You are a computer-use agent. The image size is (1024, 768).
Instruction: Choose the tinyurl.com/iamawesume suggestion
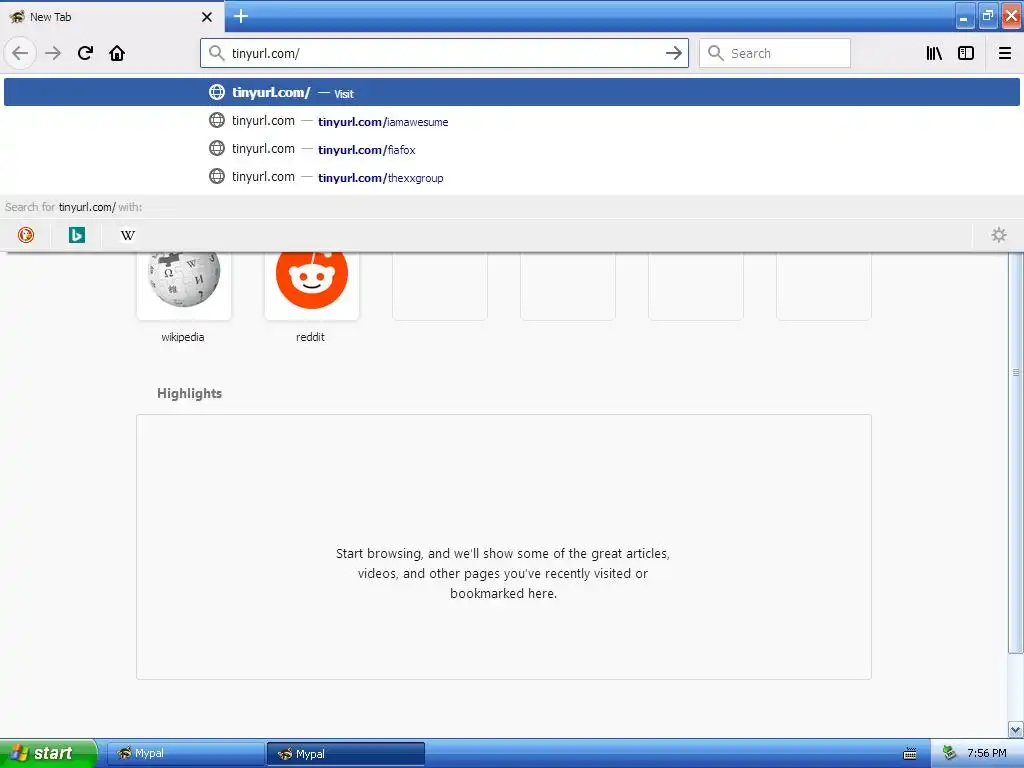click(x=512, y=121)
